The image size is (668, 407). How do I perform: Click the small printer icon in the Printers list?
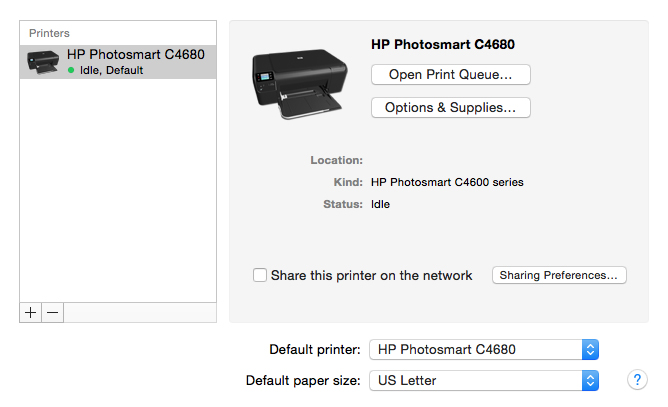(45, 62)
